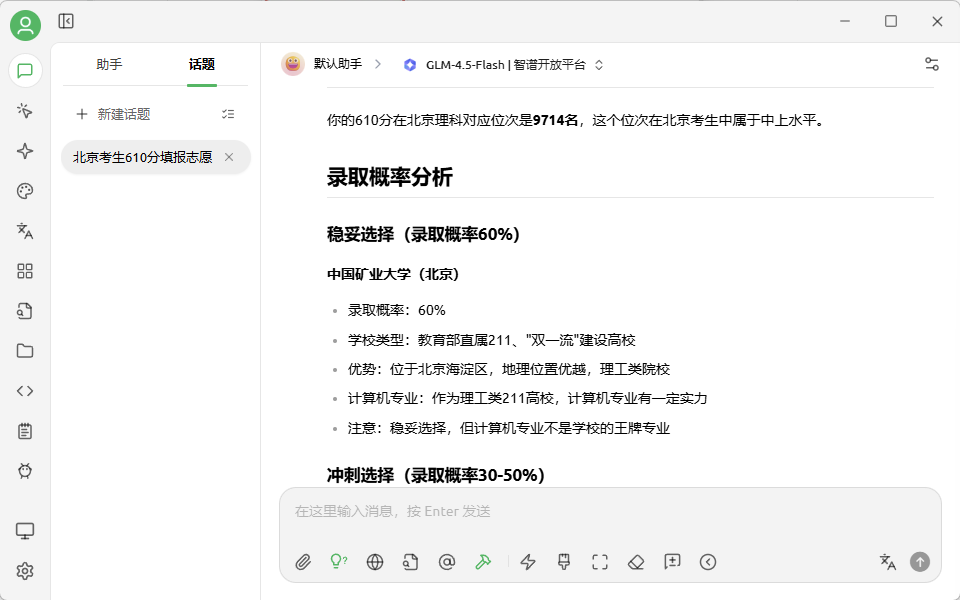Switch to the 助手 tab
Viewport: 960px width, 600px height.
point(110,64)
